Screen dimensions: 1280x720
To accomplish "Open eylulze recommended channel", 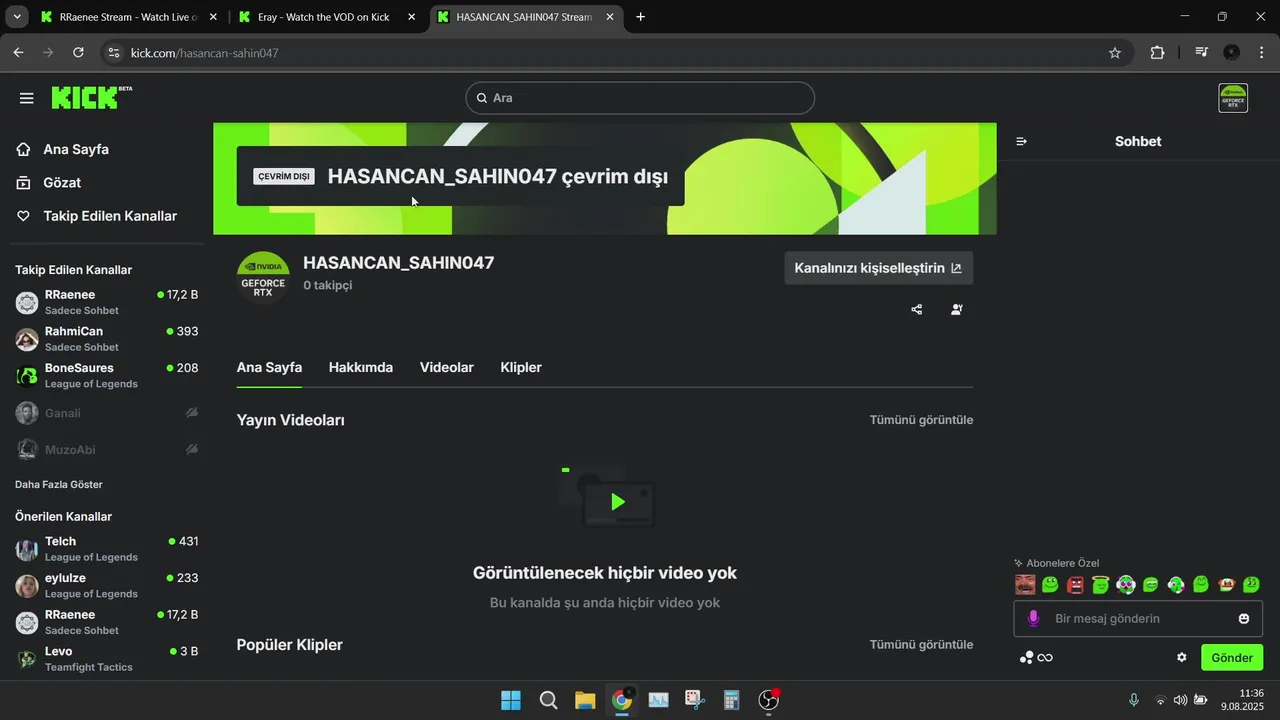I will [106, 585].
